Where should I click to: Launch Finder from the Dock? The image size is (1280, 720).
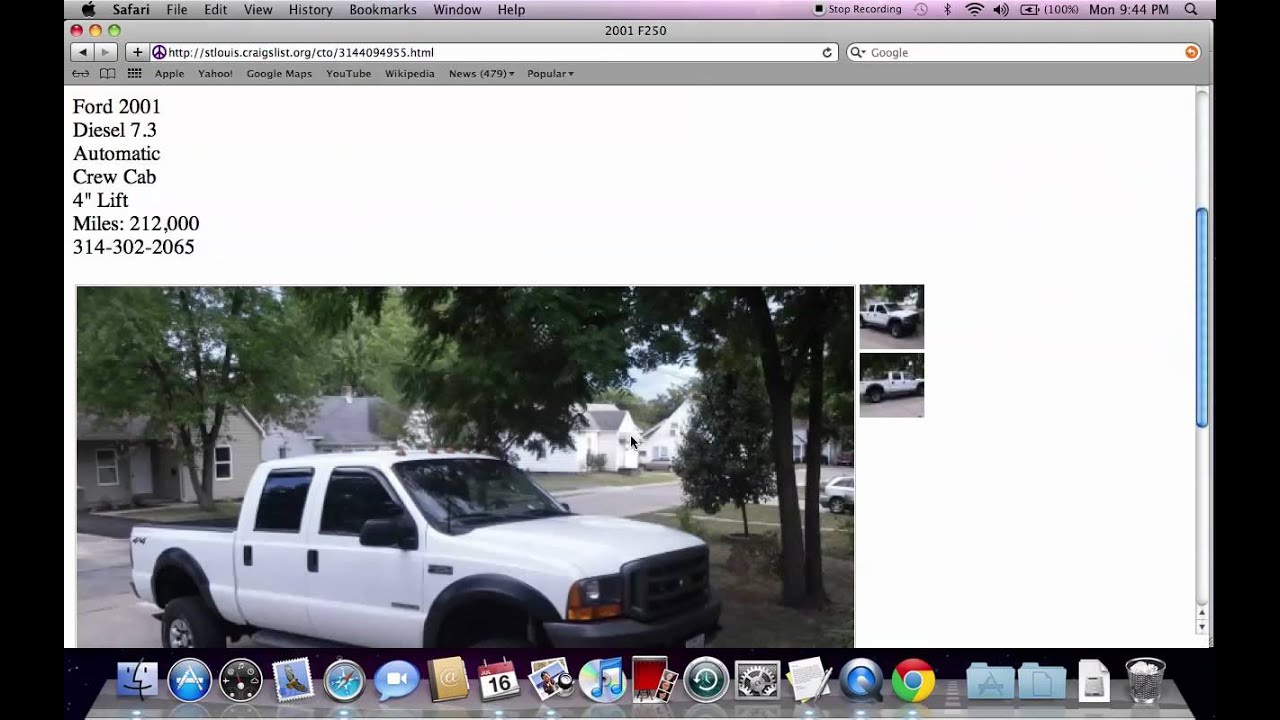click(137, 681)
